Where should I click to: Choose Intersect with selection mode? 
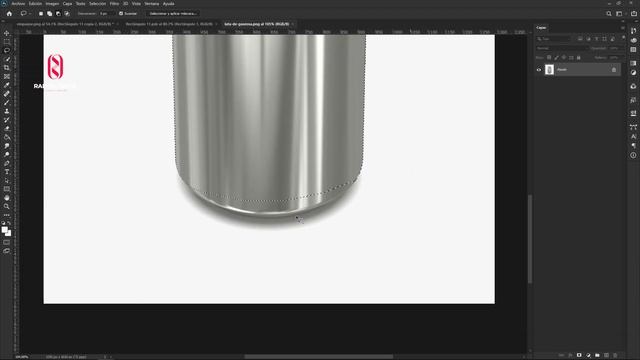(x=67, y=13)
